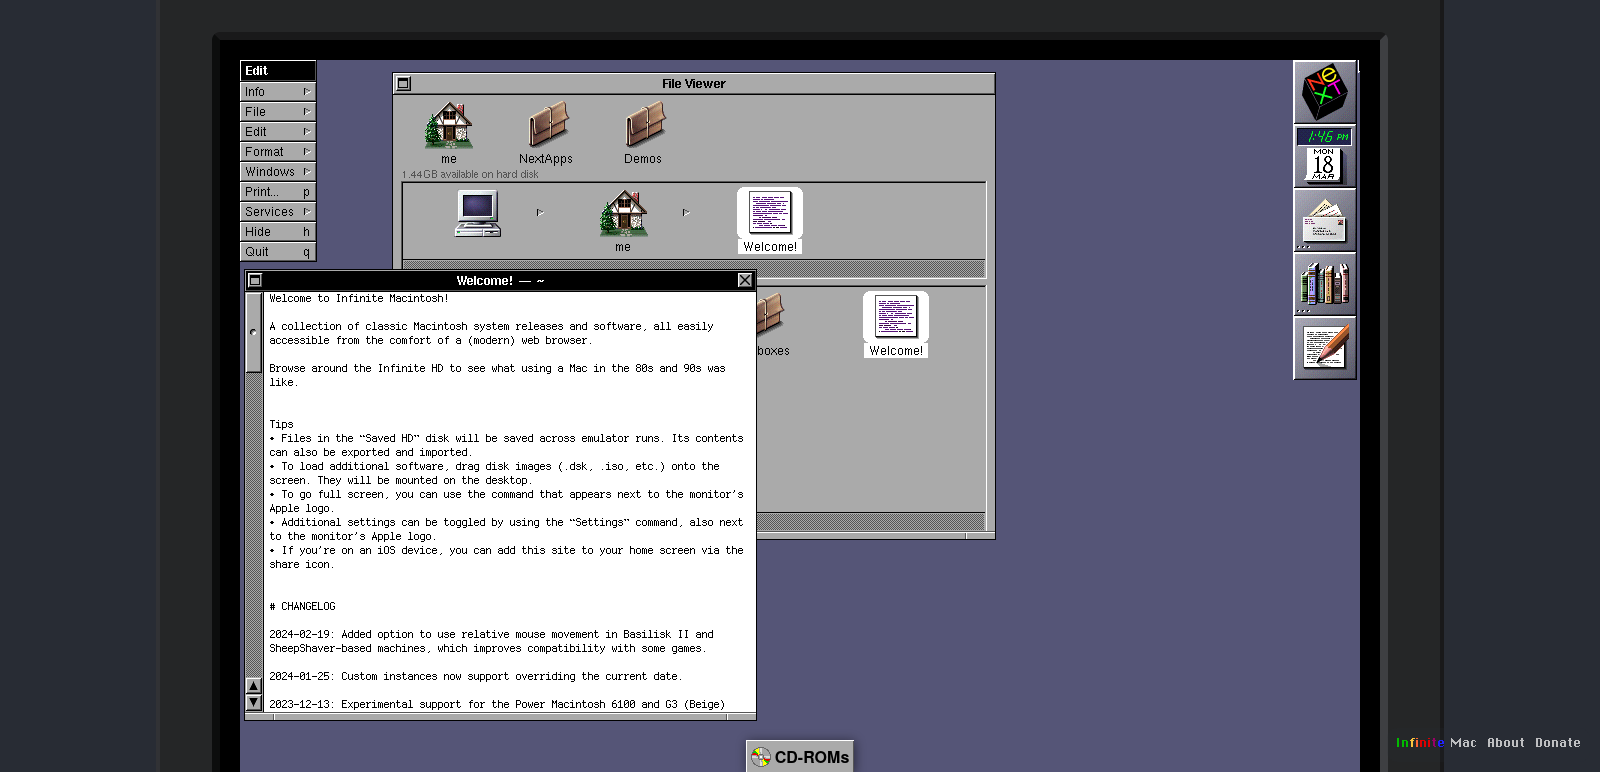This screenshot has width=1600, height=772.
Task: Miniaturize the Welcome! document window
Action: click(x=255, y=281)
